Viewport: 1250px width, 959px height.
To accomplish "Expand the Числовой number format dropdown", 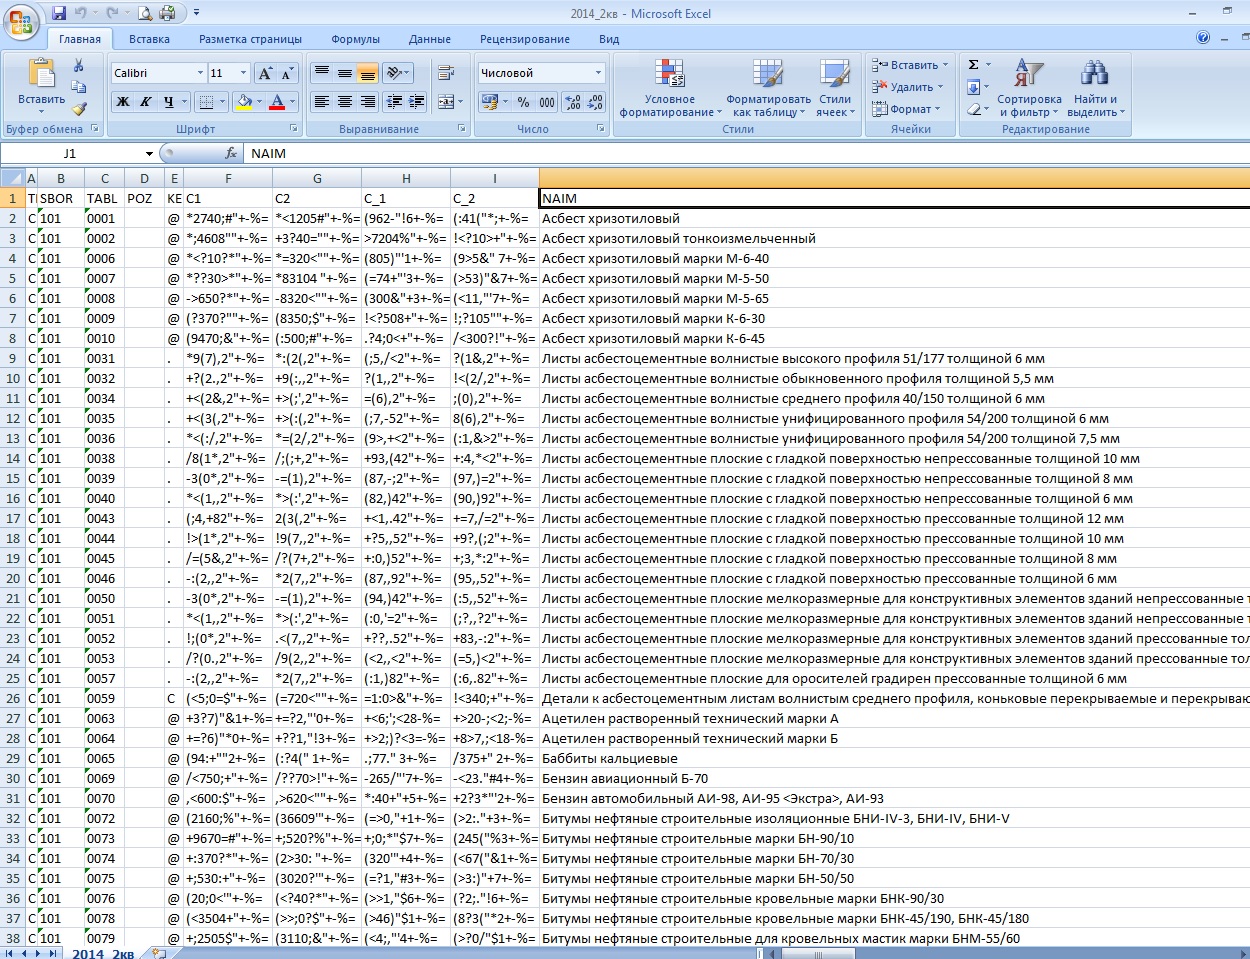I will click(x=599, y=73).
